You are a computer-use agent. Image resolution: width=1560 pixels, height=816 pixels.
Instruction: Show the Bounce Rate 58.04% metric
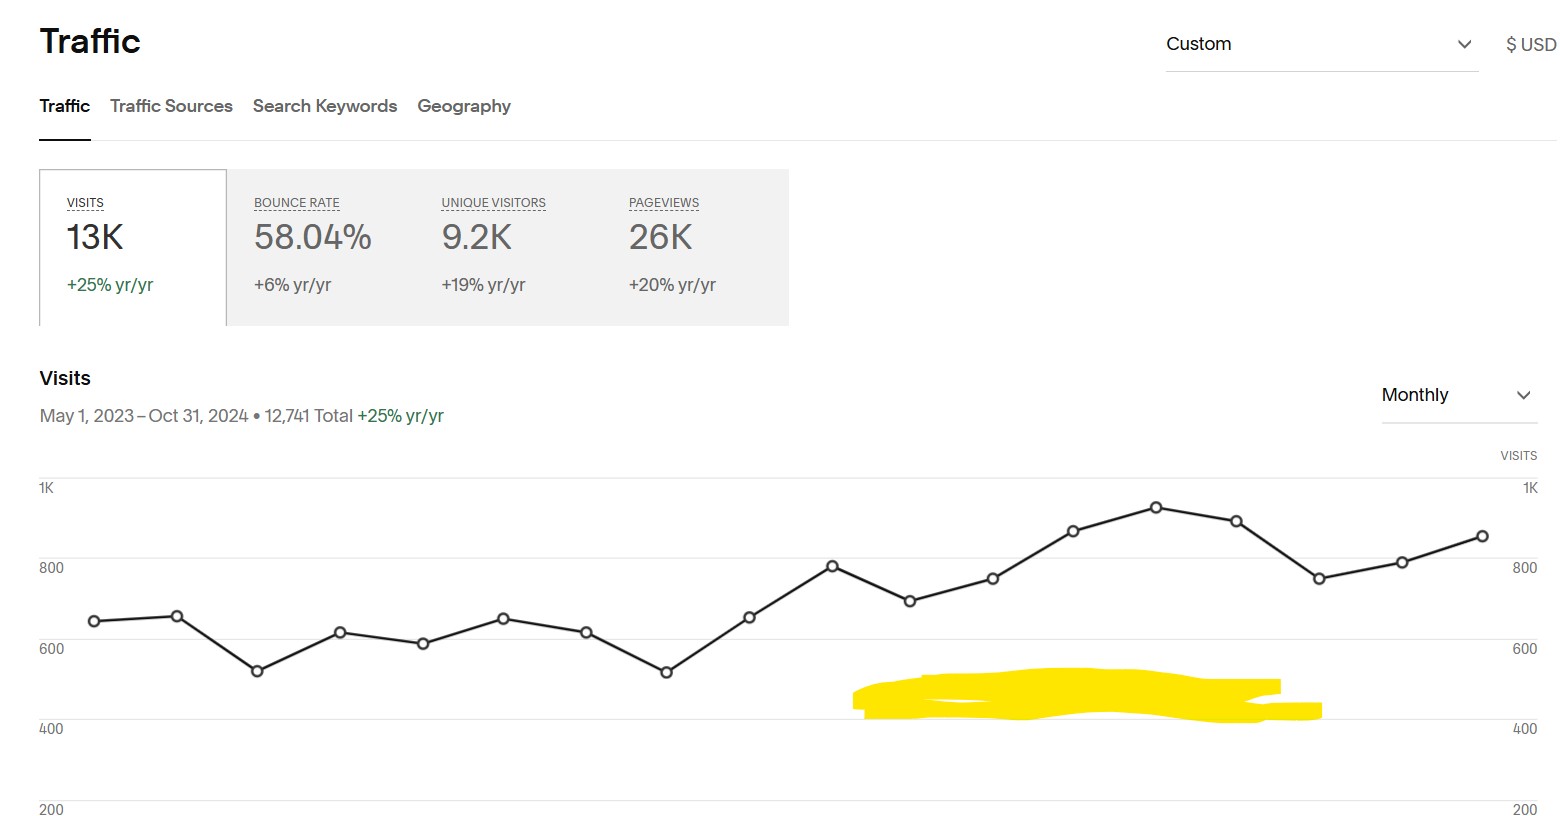coord(320,247)
